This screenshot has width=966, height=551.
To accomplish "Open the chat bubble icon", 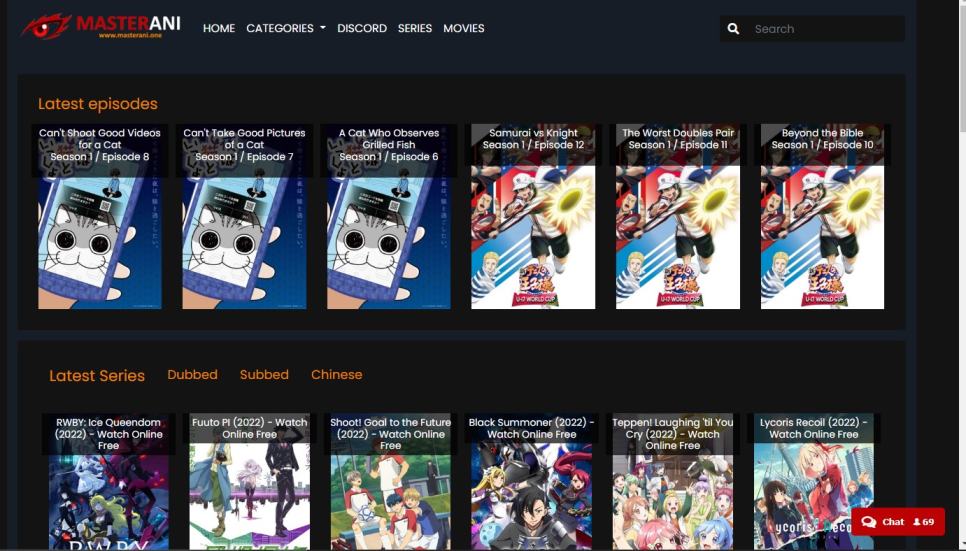I will pos(869,522).
